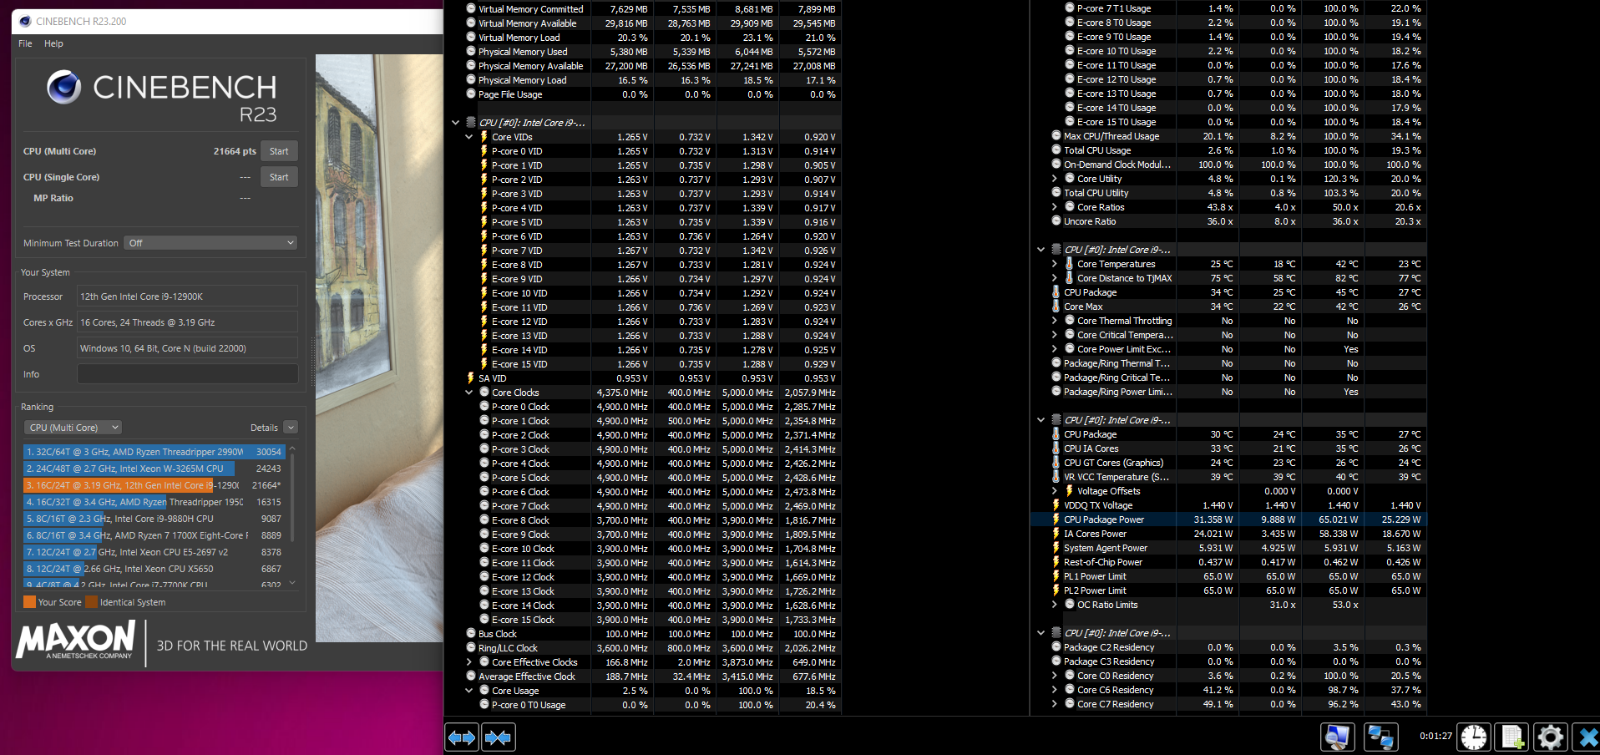Expand the Core Temperatures group
Image resolution: width=1600 pixels, height=755 pixels.
tap(1054, 264)
